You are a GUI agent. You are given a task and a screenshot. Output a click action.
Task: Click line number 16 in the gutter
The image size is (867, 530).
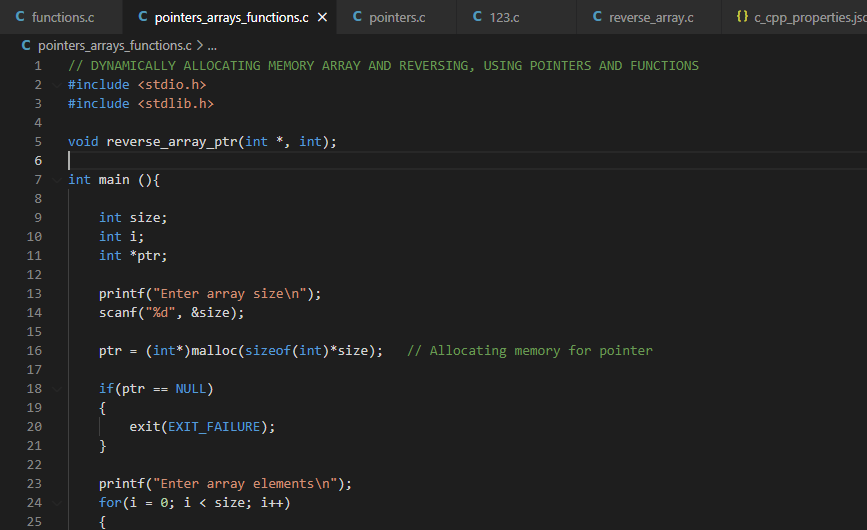click(34, 350)
